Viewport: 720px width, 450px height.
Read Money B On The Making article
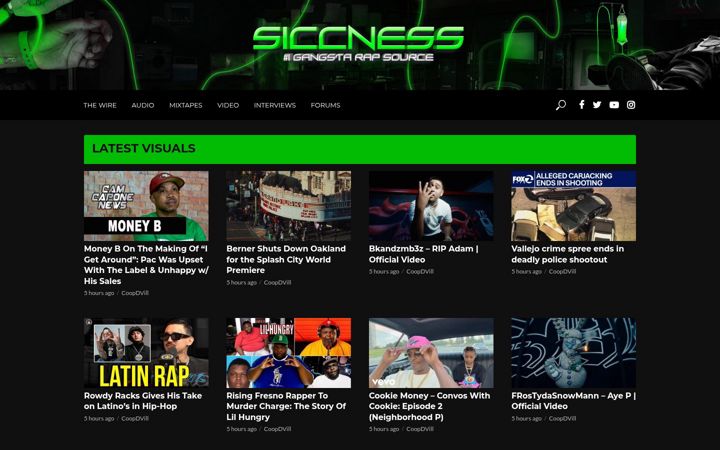(146, 265)
